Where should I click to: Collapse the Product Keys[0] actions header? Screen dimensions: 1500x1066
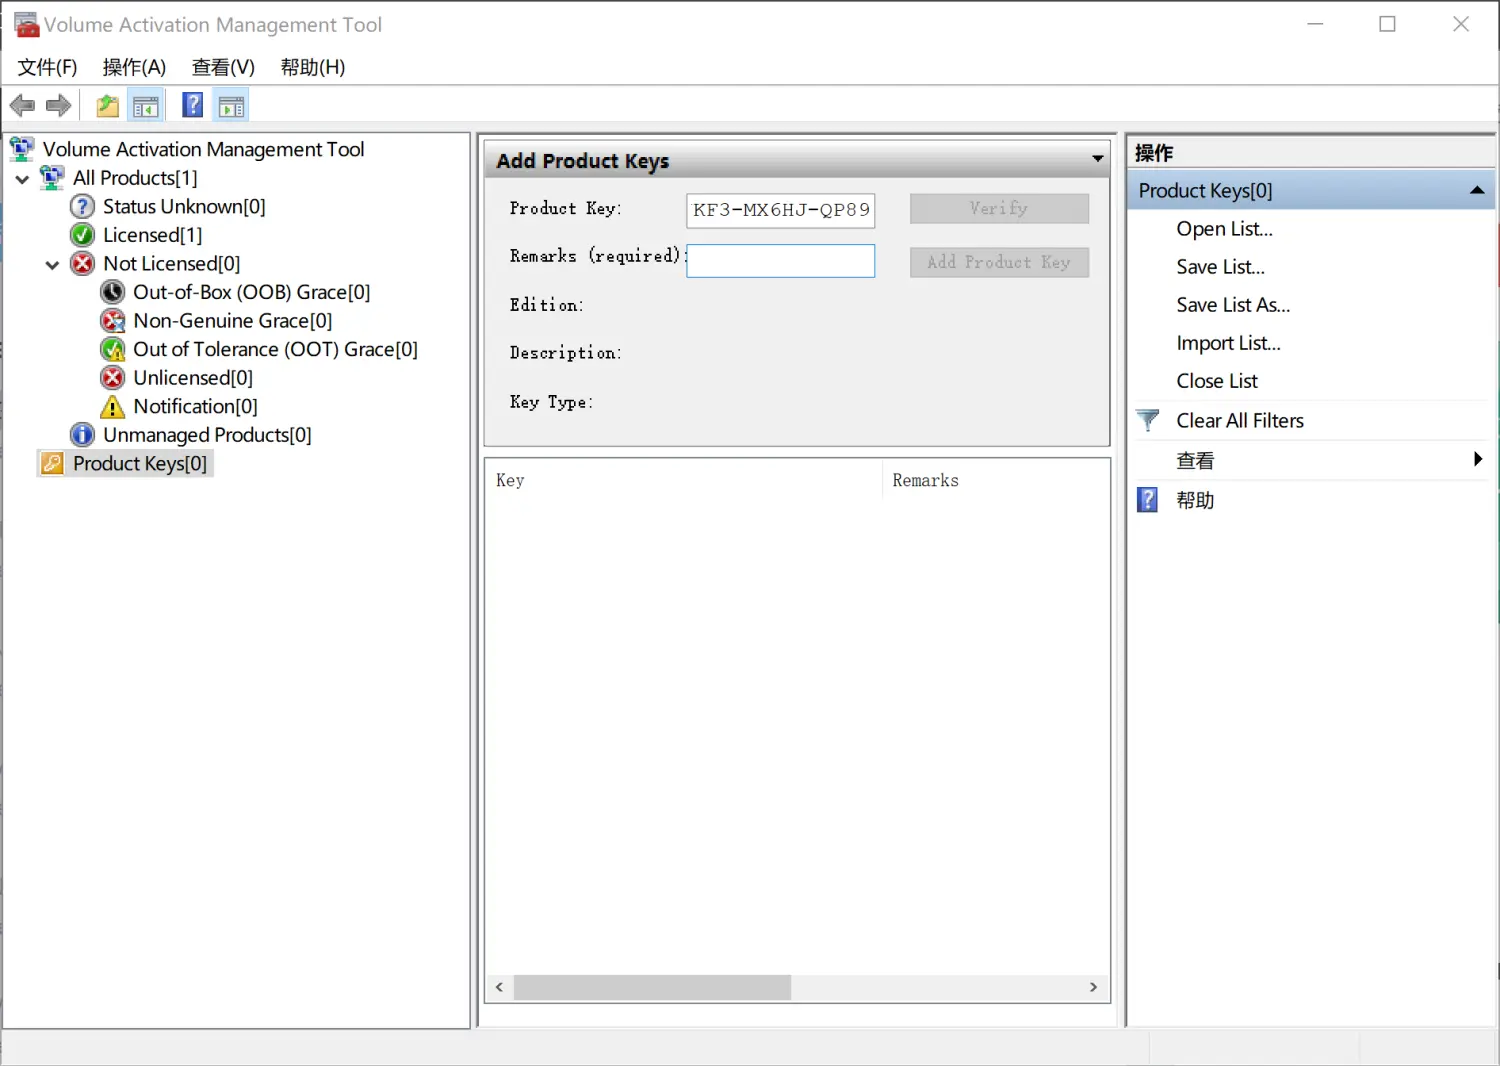[1476, 190]
